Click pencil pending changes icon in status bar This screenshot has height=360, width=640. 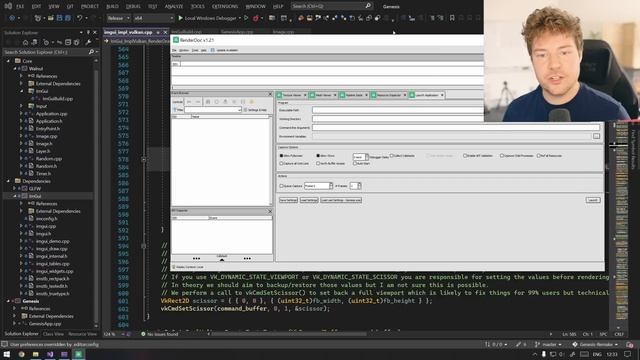518,344
